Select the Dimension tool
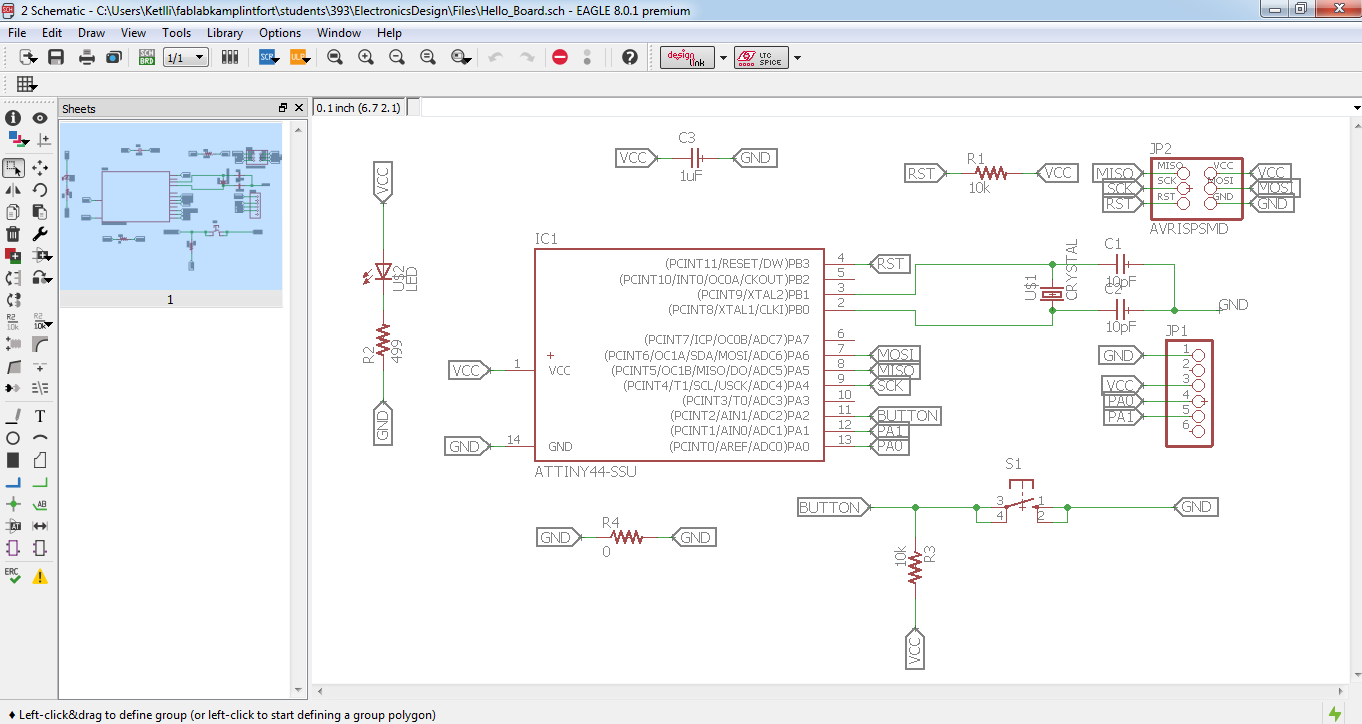 point(40,526)
